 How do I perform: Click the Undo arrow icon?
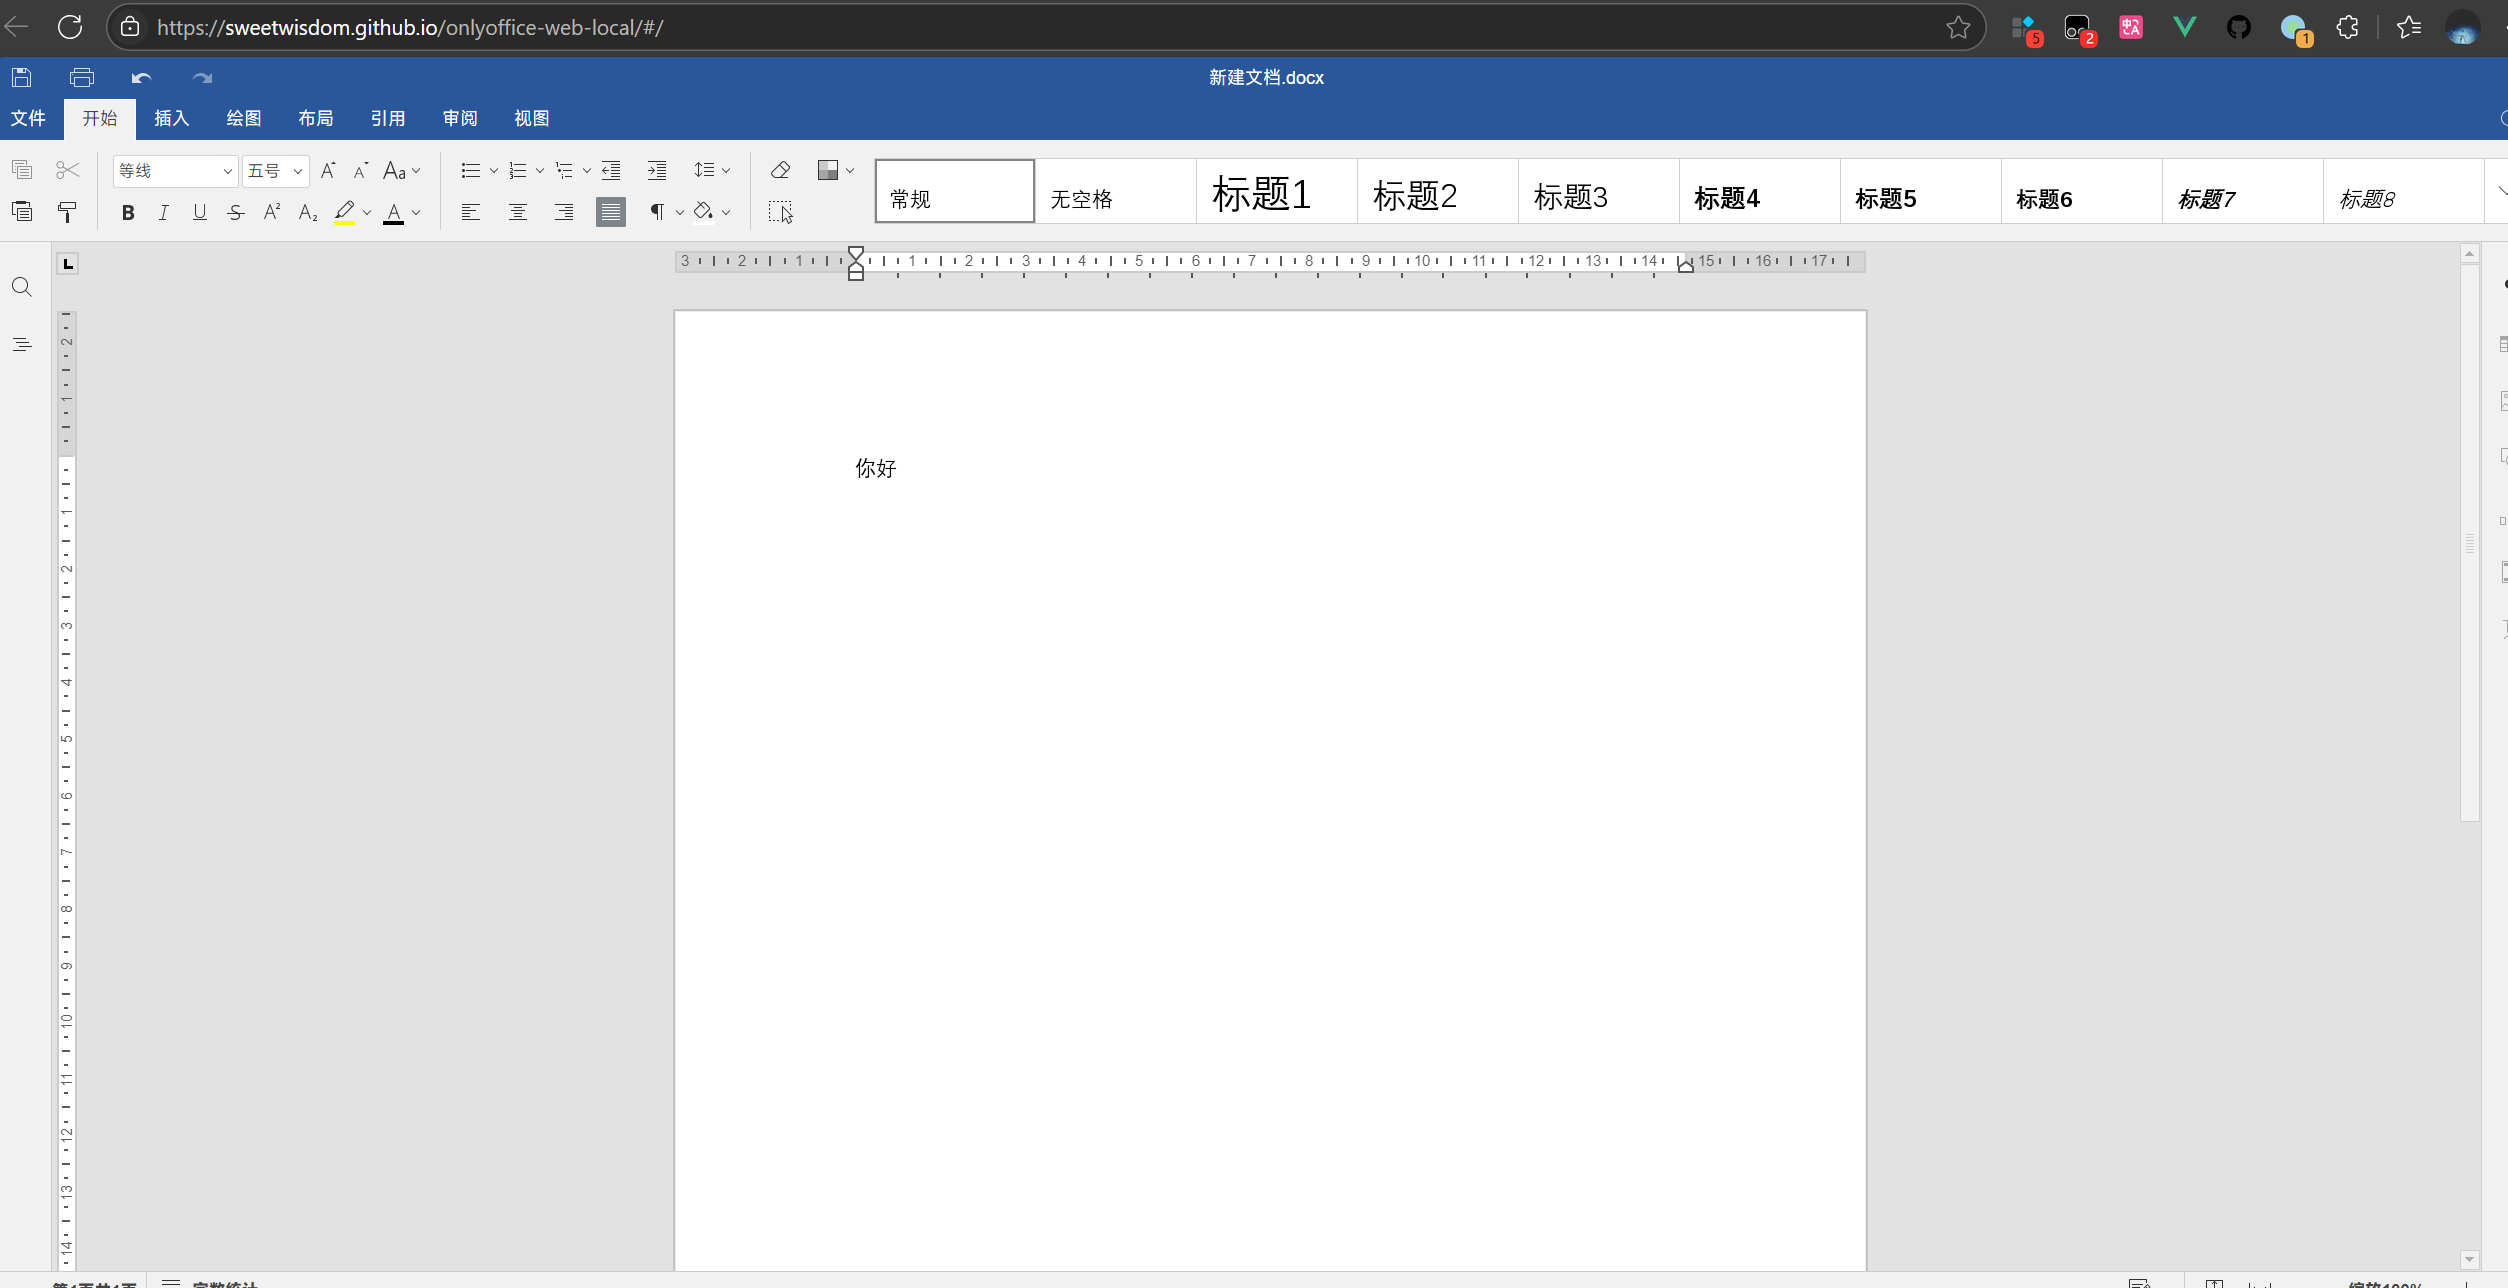click(x=141, y=77)
